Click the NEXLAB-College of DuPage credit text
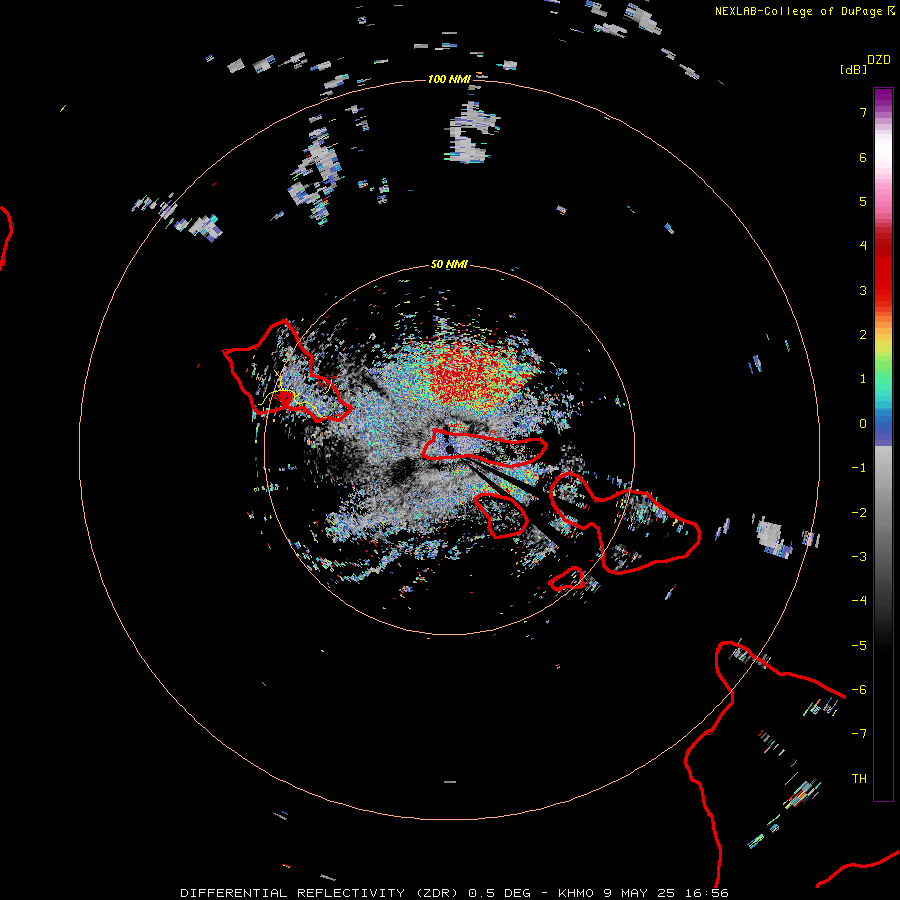 (x=804, y=11)
